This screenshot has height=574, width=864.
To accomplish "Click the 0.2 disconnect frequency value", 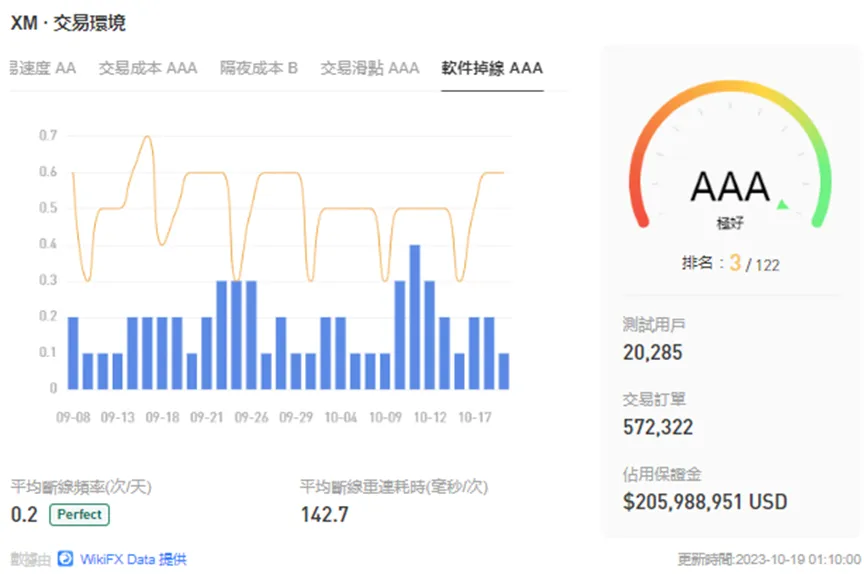I will [x=24, y=515].
